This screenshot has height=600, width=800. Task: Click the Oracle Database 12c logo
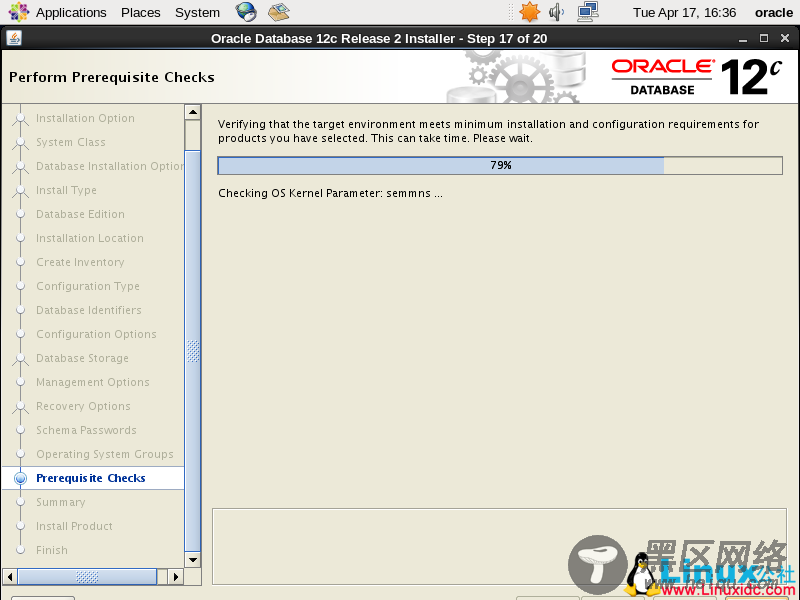tap(696, 77)
